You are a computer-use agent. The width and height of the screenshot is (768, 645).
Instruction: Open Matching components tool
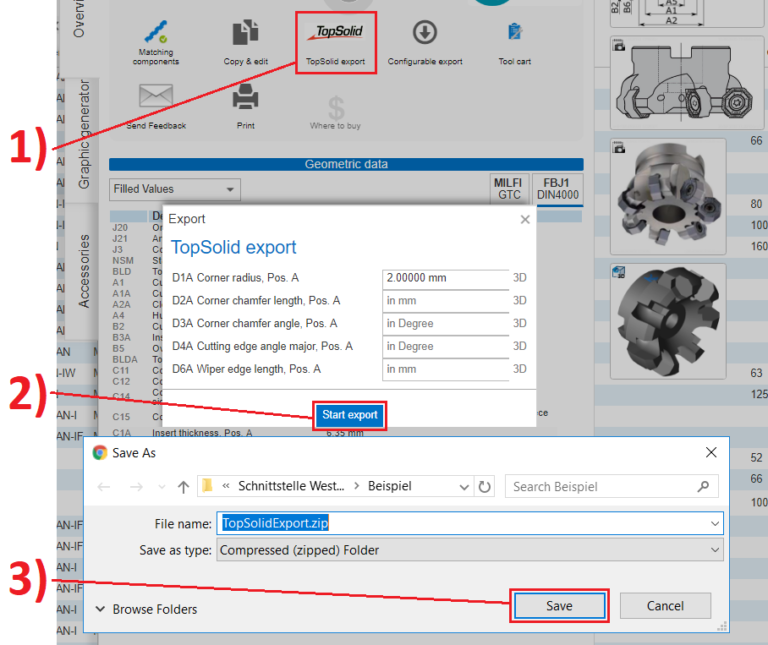click(x=156, y=43)
